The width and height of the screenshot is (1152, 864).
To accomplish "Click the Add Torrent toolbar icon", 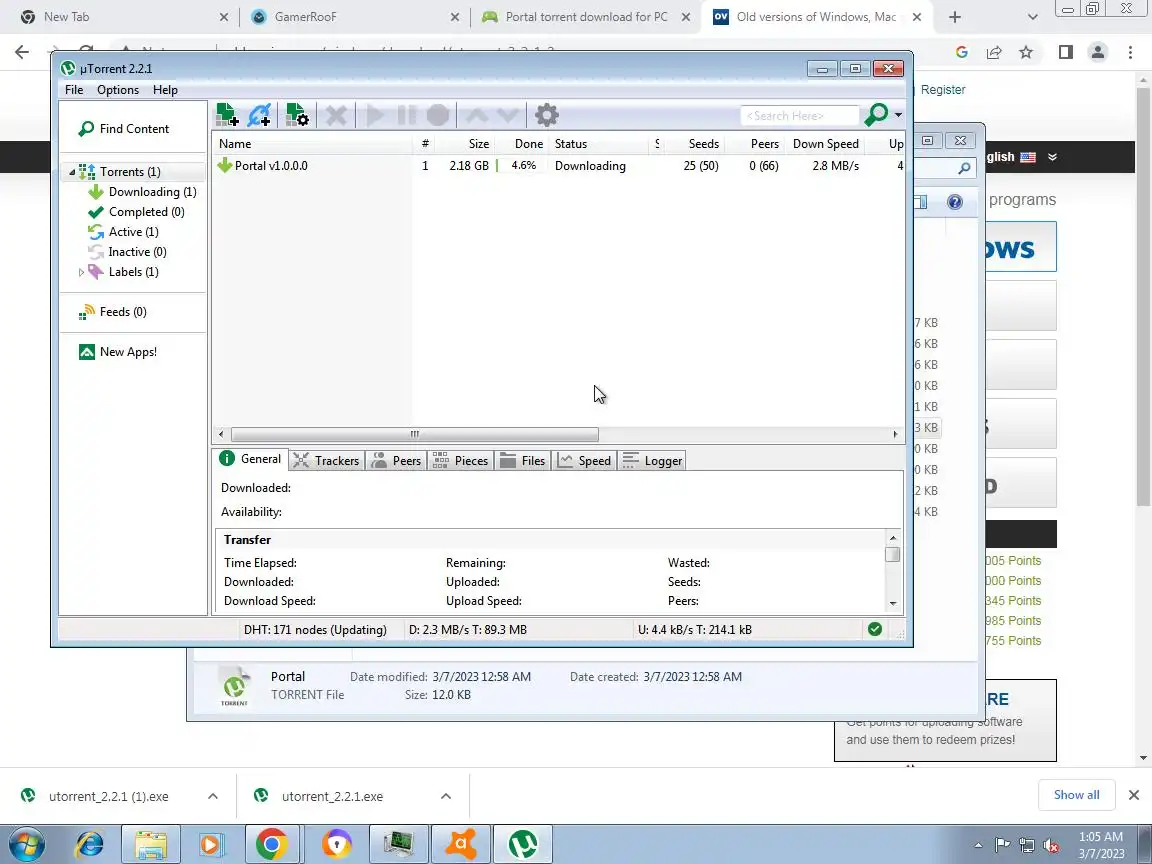I will point(227,115).
